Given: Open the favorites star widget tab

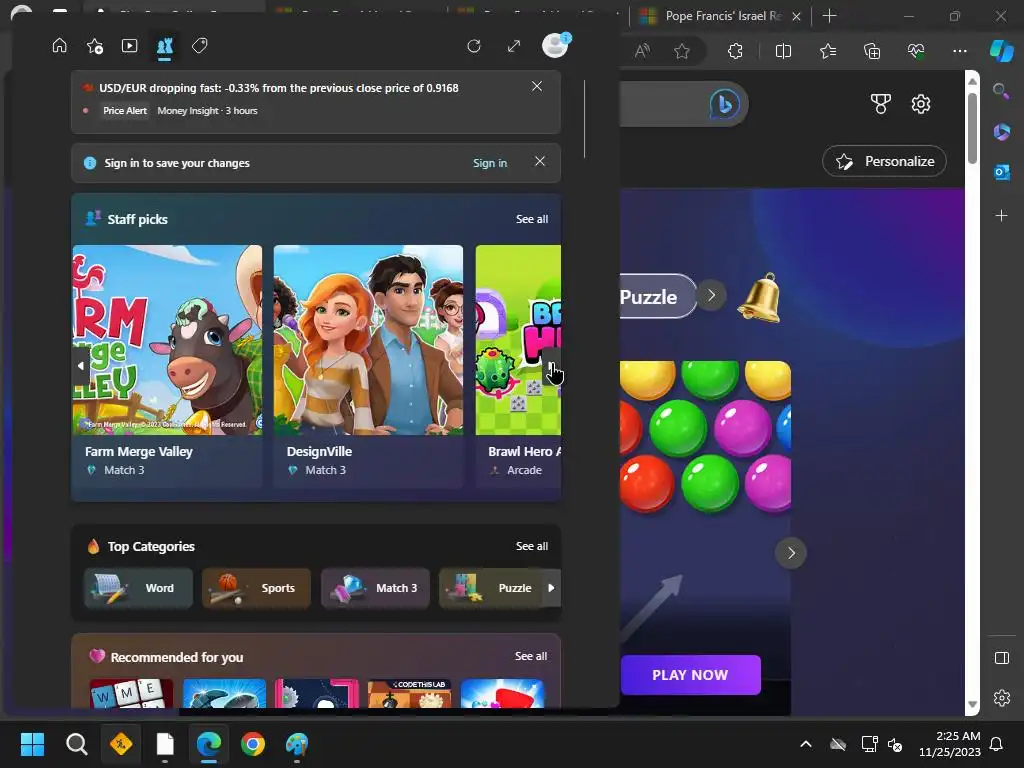Looking at the screenshot, I should [95, 46].
